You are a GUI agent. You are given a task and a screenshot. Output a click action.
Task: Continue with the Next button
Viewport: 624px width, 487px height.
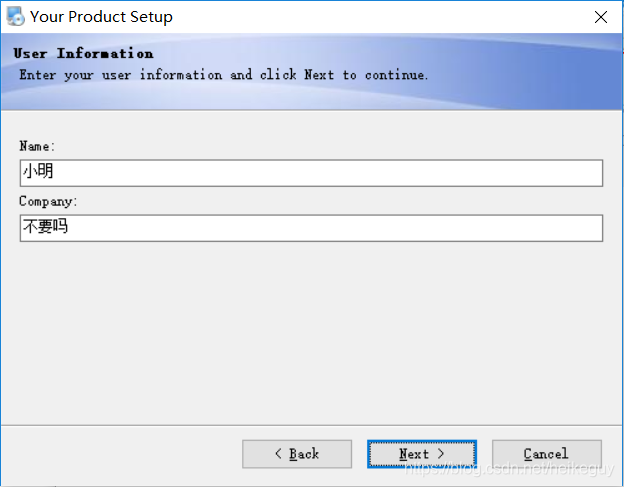(422, 454)
